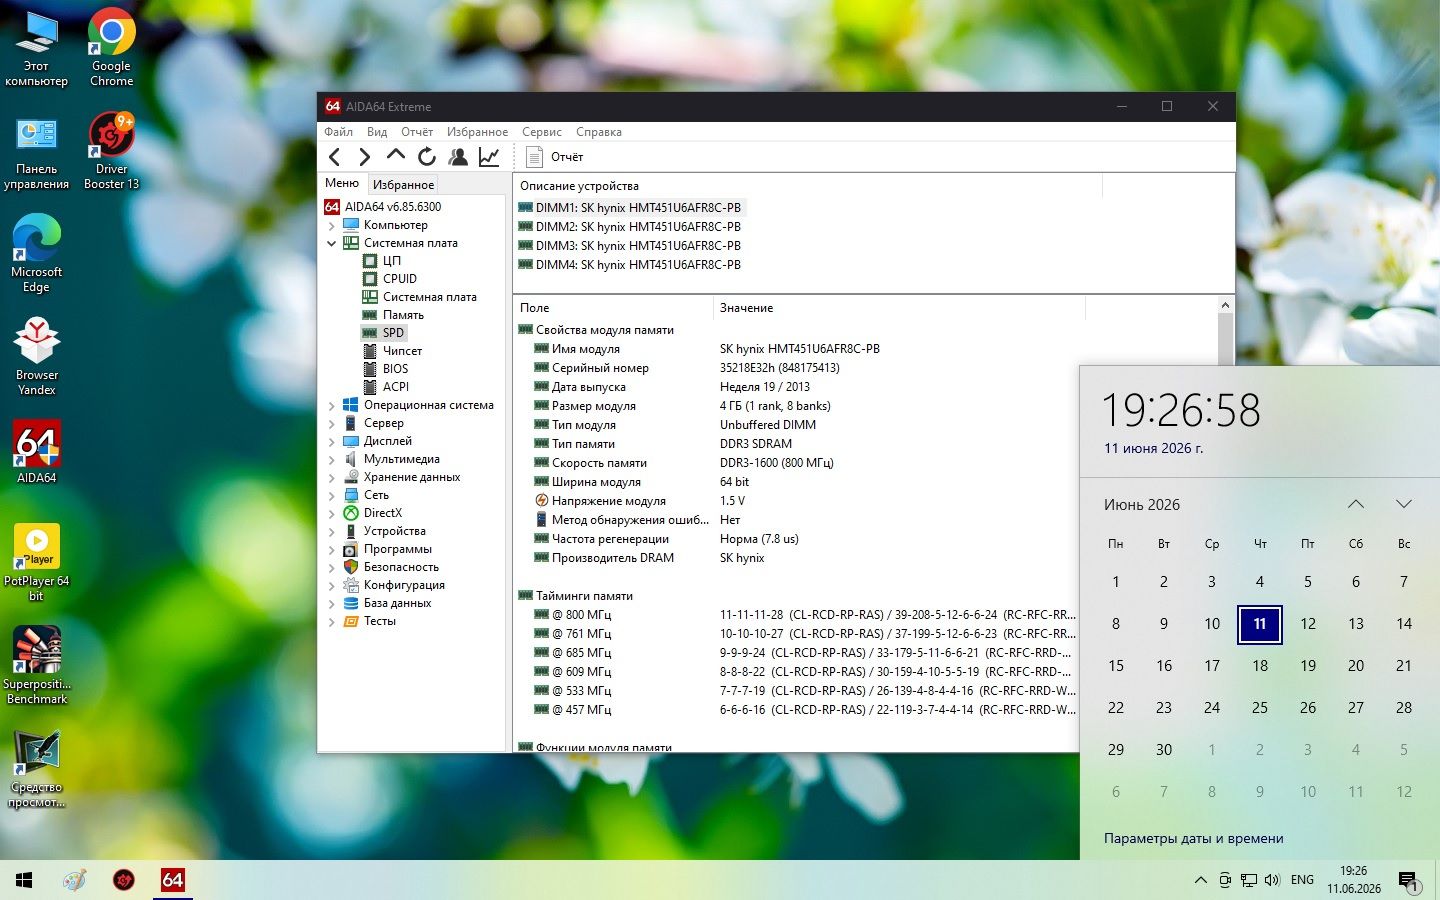Open the volume icon in system tray
Screen dimensions: 1440x900
click(1272, 880)
